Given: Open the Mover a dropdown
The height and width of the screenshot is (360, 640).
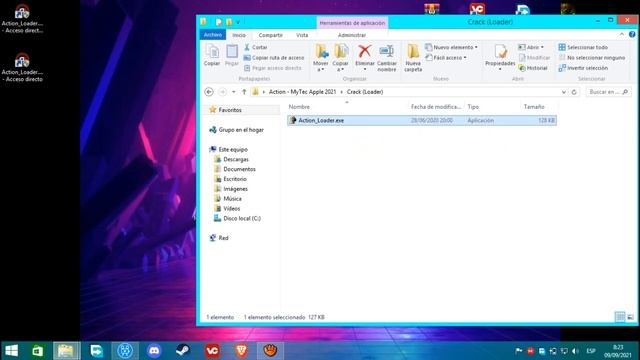Looking at the screenshot, I should pyautogui.click(x=321, y=58).
